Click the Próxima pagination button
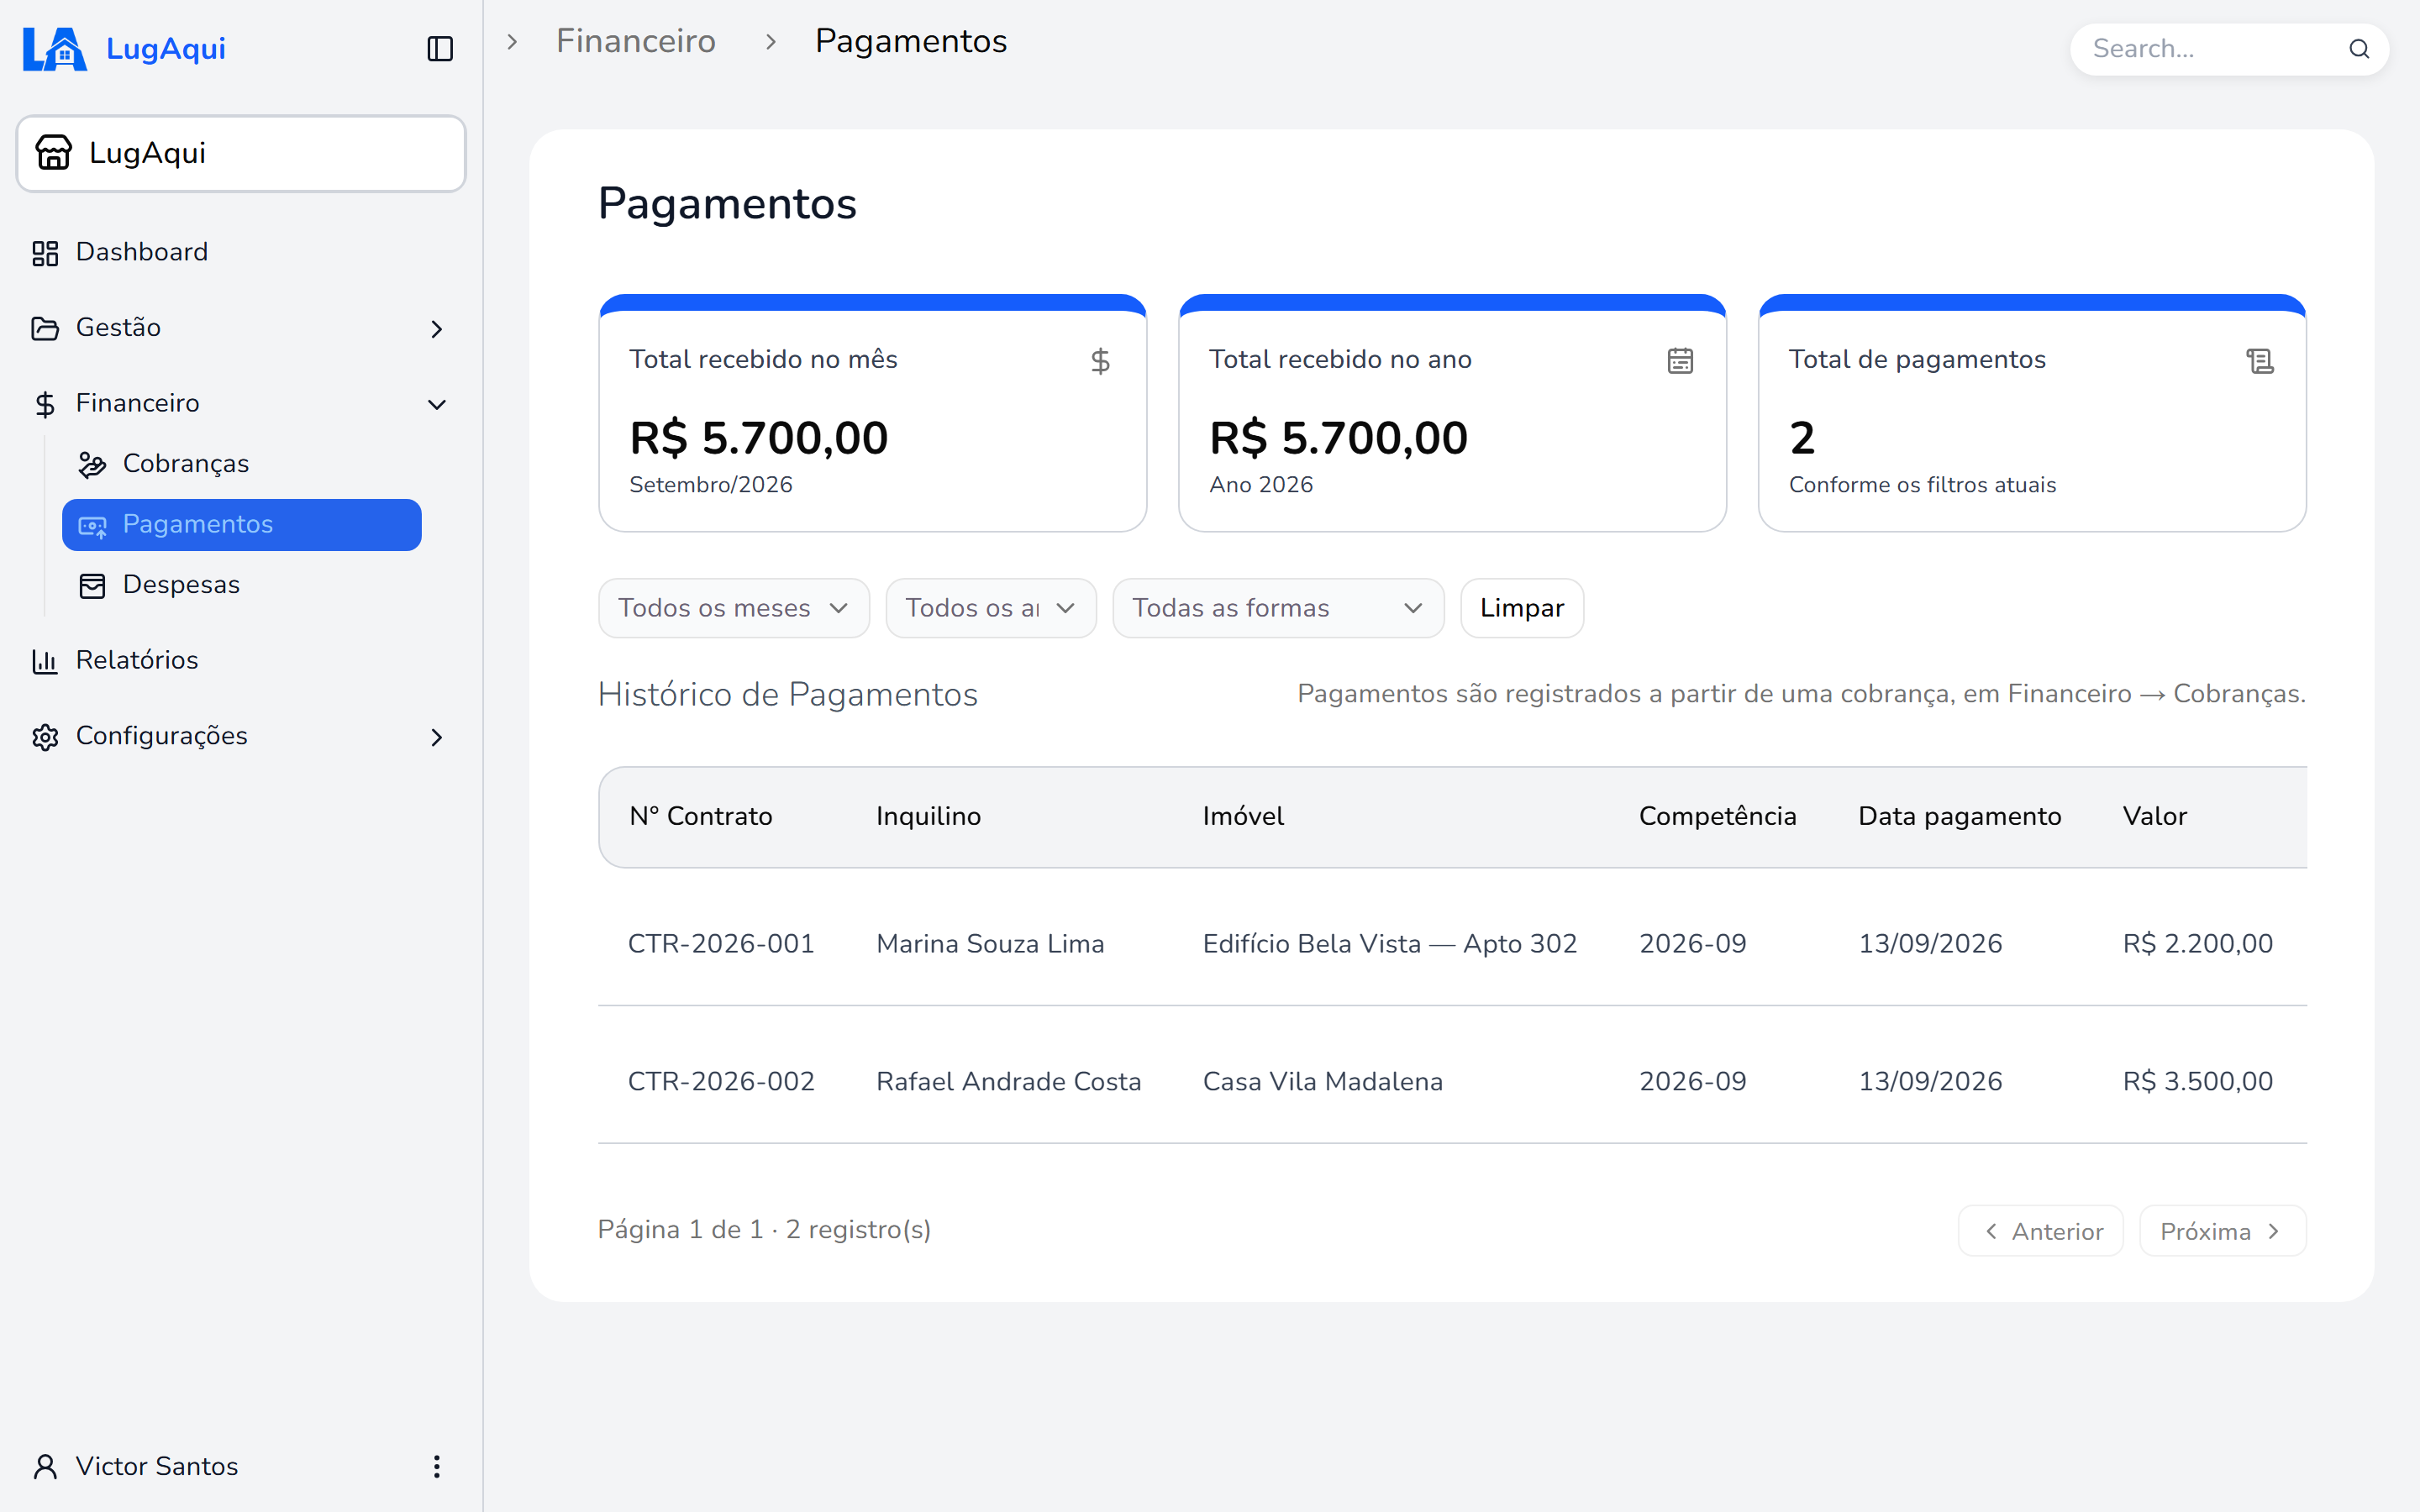This screenshot has height=1512, width=2420. pos(2222,1231)
